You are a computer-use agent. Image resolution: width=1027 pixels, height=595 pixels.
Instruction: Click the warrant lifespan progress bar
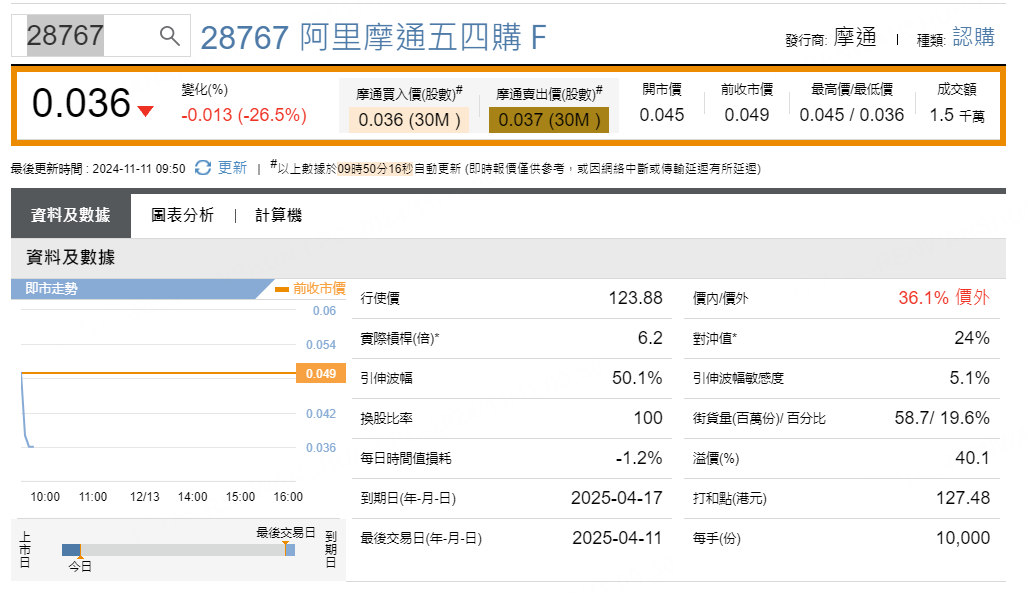178,550
